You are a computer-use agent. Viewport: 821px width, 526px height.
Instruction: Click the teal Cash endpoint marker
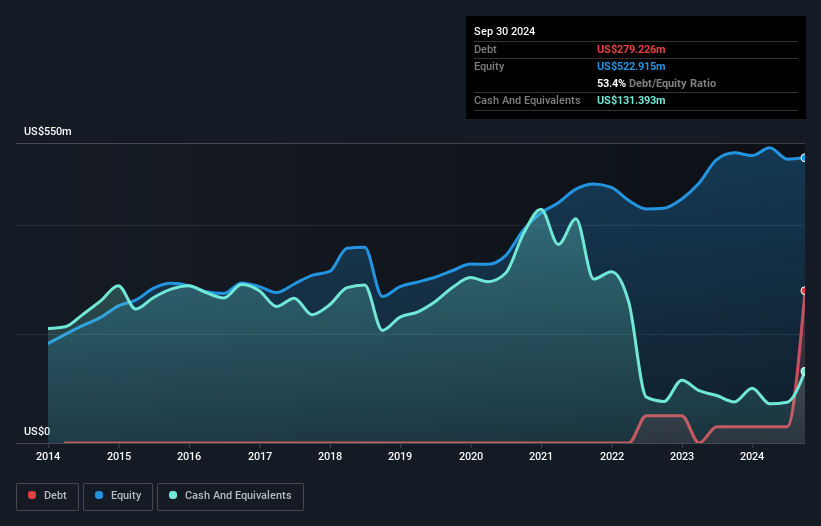tap(804, 371)
